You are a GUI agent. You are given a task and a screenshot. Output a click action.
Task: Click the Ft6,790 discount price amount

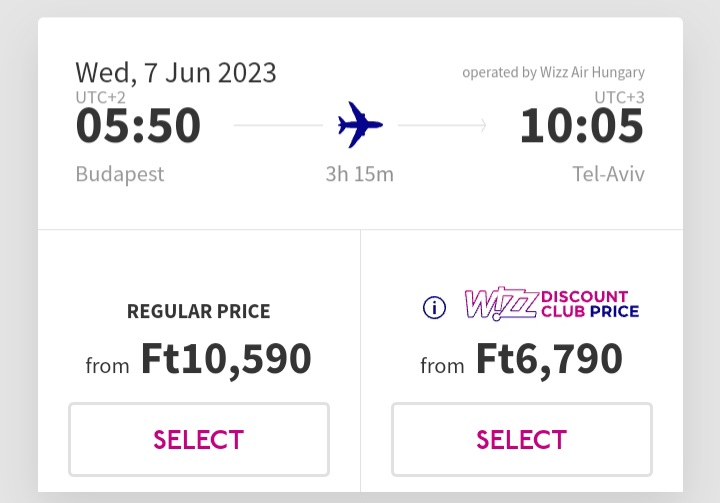549,359
